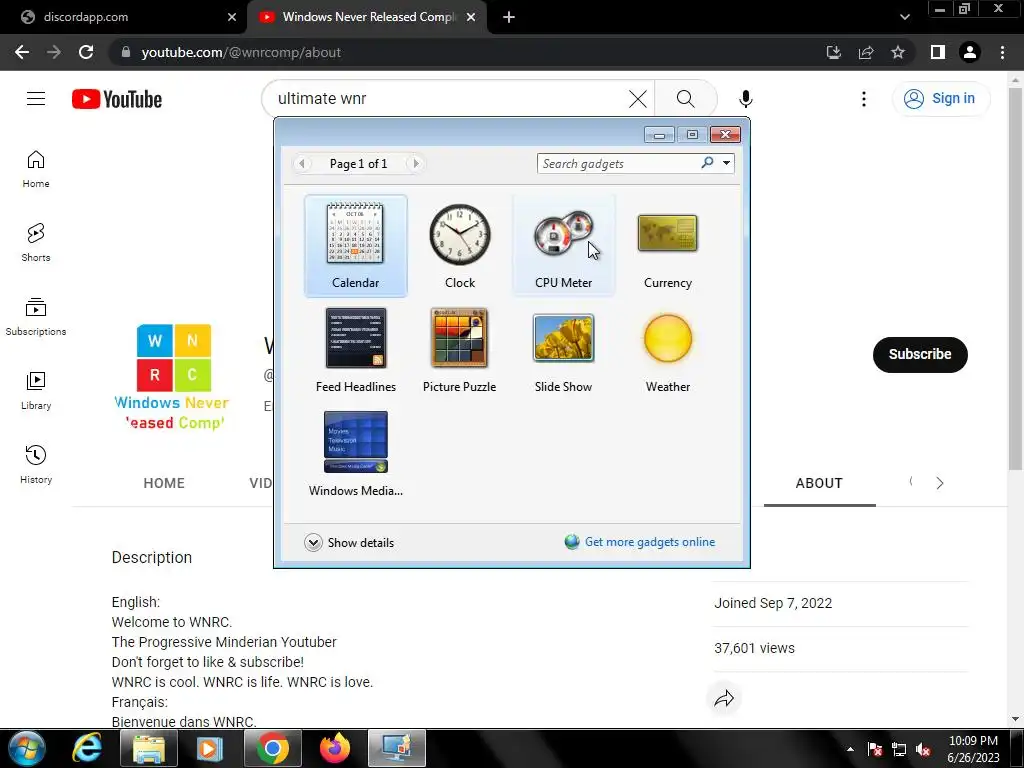
Task: Expand Show details in gadget window
Action: [x=349, y=543]
